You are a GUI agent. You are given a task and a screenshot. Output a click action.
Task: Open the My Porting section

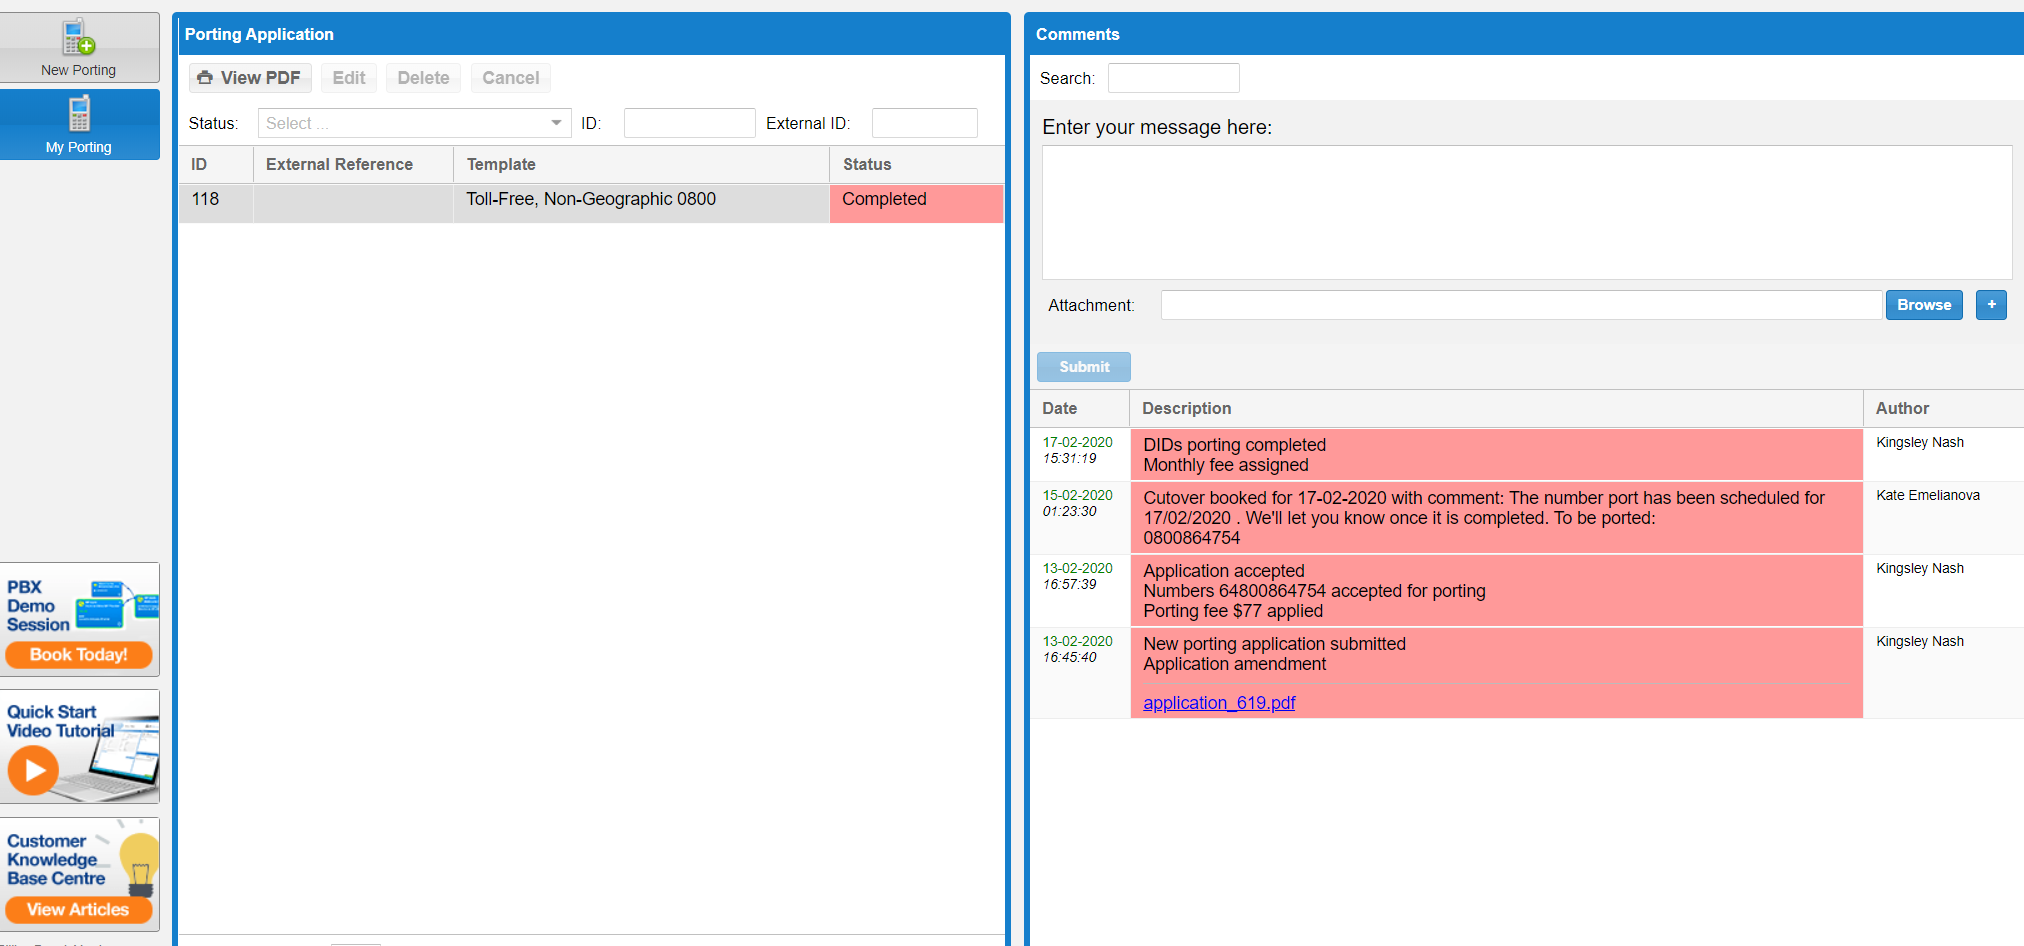[x=79, y=124]
